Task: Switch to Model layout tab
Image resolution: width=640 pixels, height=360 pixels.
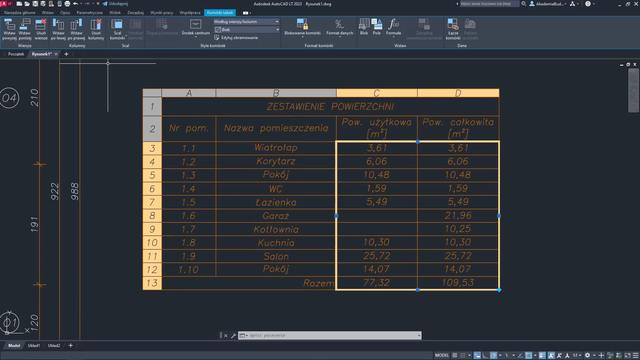Action: coord(14,346)
